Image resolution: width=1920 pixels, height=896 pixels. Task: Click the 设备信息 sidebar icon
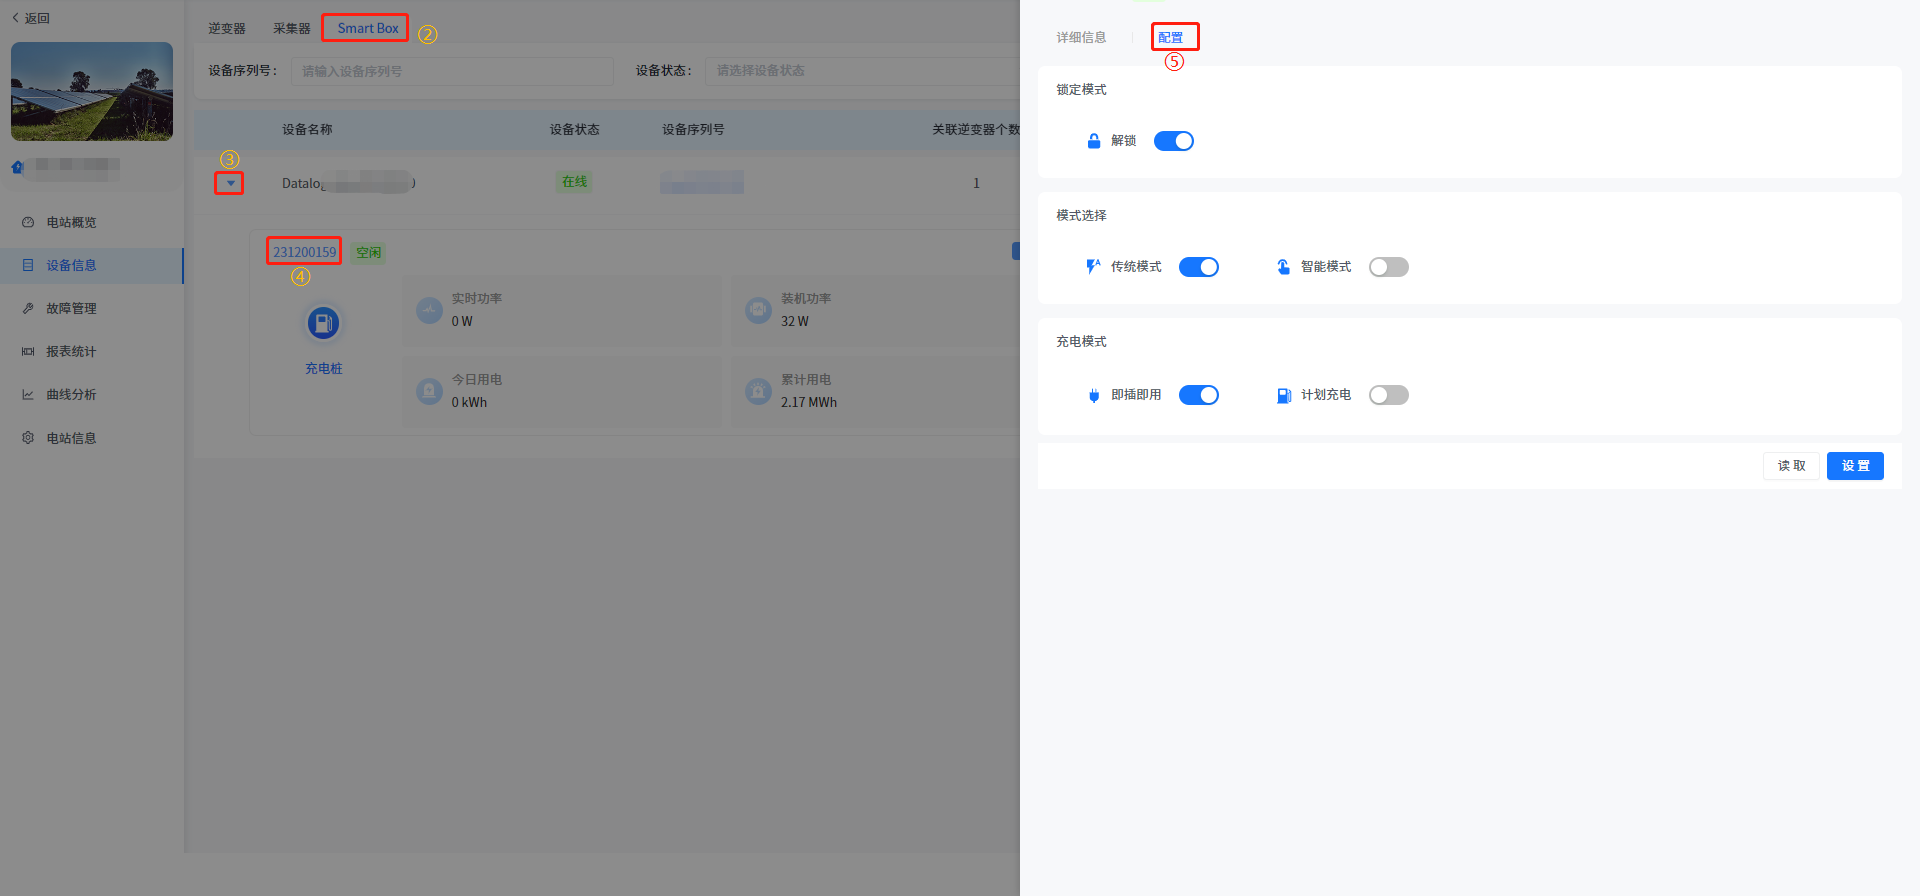click(x=28, y=265)
